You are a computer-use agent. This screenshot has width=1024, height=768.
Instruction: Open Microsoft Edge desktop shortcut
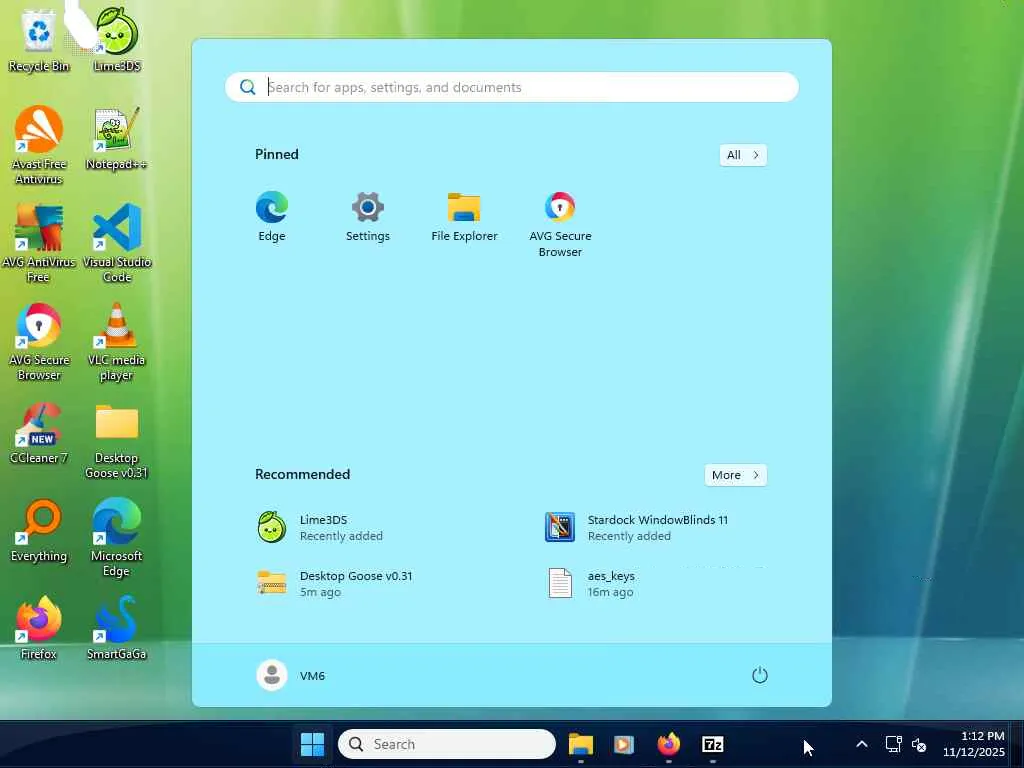[116, 537]
